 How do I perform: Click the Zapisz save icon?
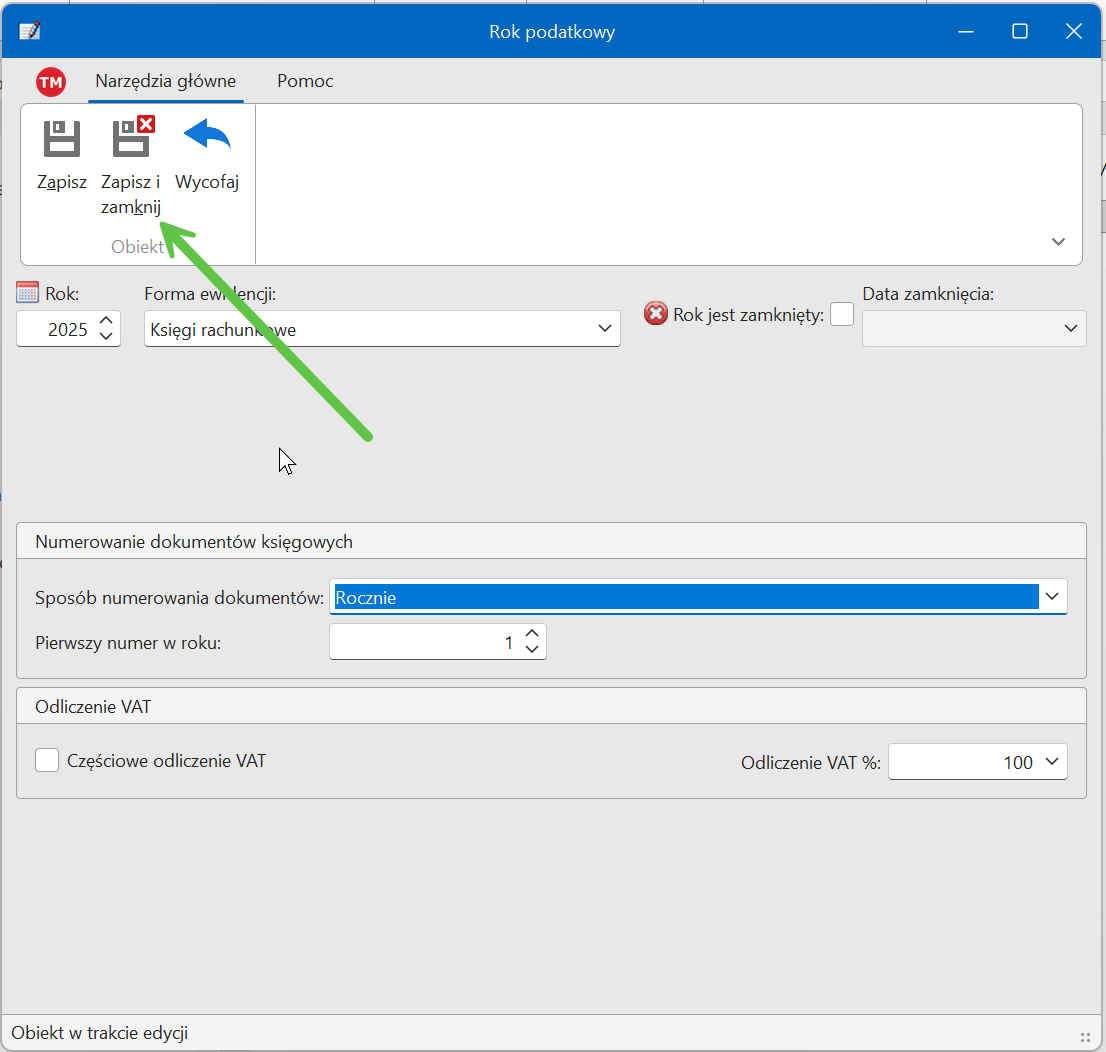pyautogui.click(x=61, y=139)
